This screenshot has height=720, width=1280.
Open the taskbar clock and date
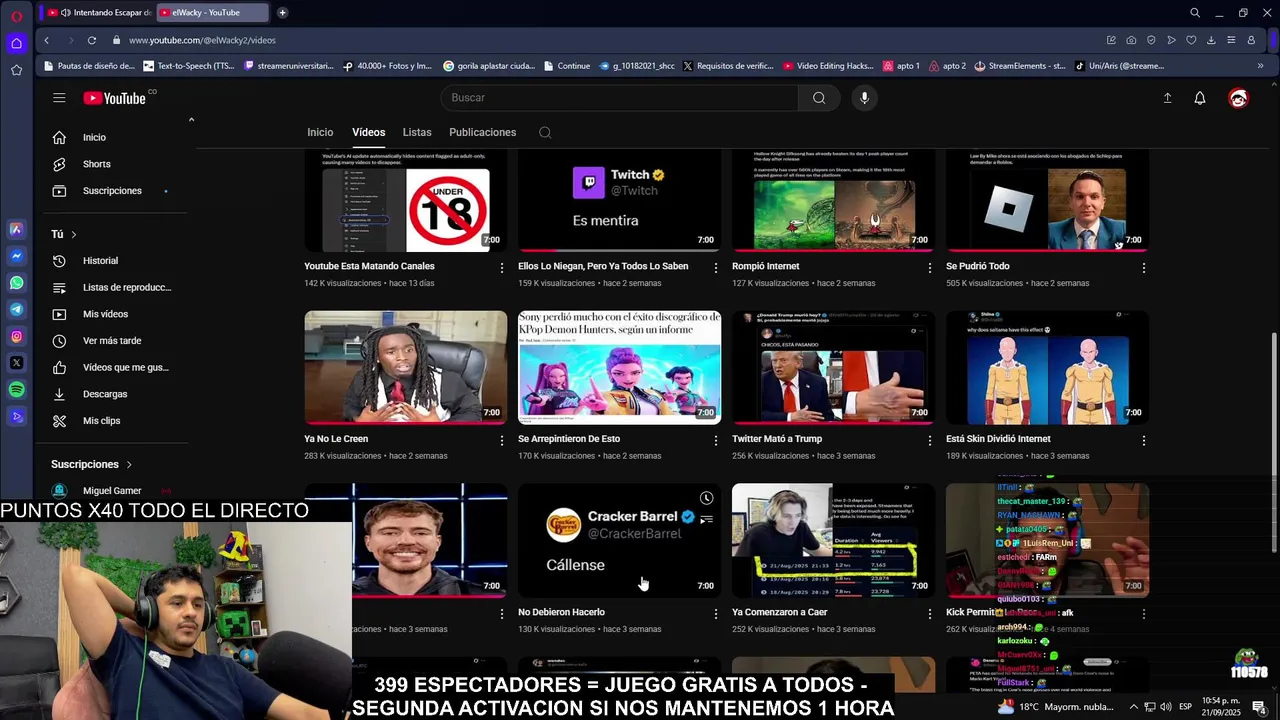click(1221, 707)
